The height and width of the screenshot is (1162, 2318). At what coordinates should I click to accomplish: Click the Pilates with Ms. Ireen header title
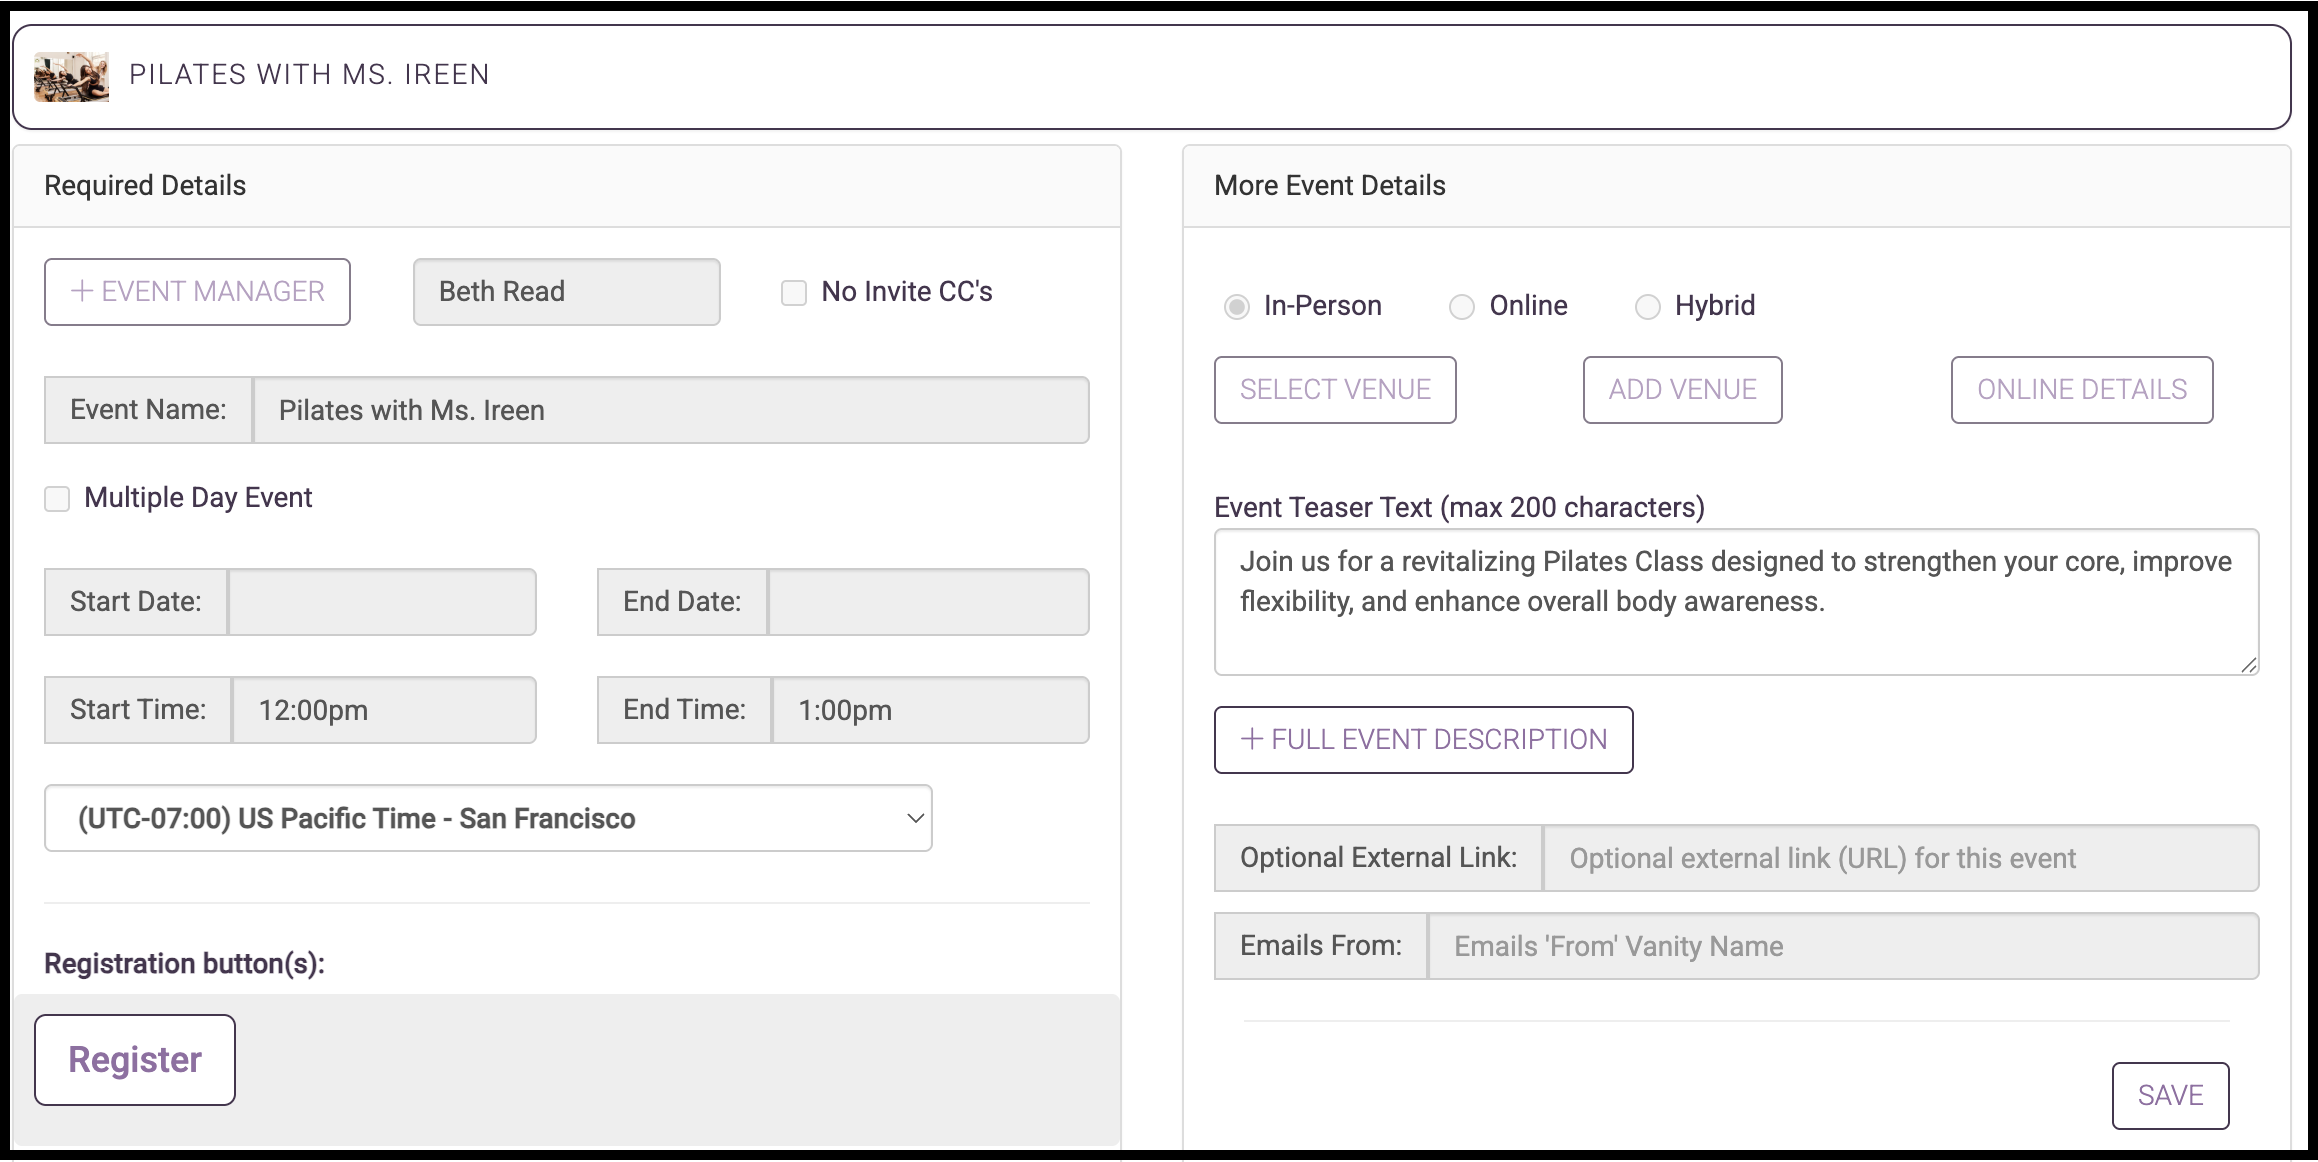[309, 75]
